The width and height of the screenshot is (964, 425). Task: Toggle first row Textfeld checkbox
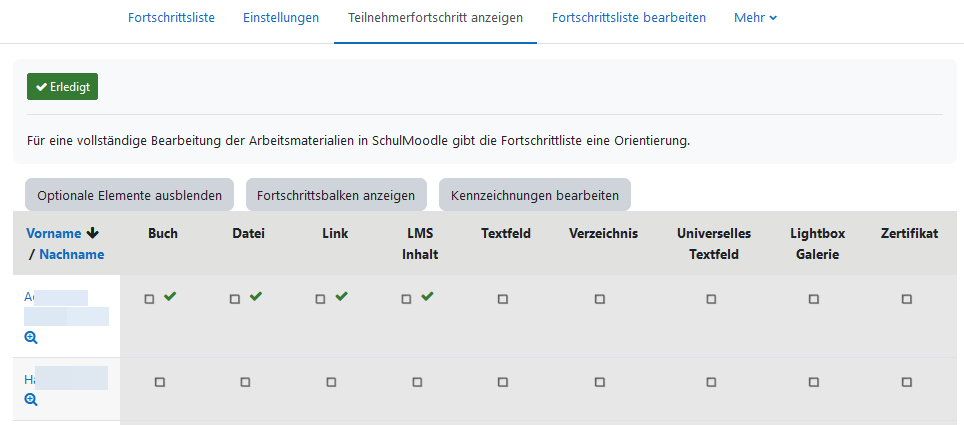pos(503,299)
